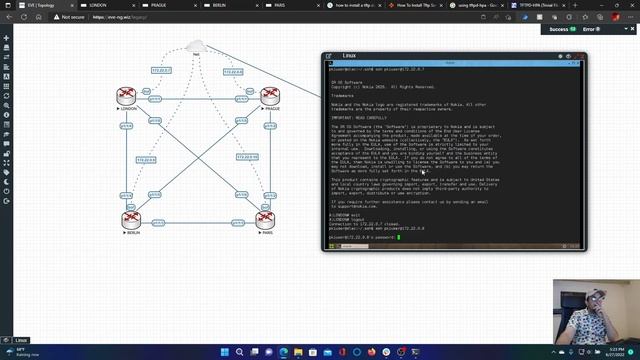The width and height of the screenshot is (640, 360).
Task: Open the lab chat icon in the sidebar
Action: coord(6,144)
